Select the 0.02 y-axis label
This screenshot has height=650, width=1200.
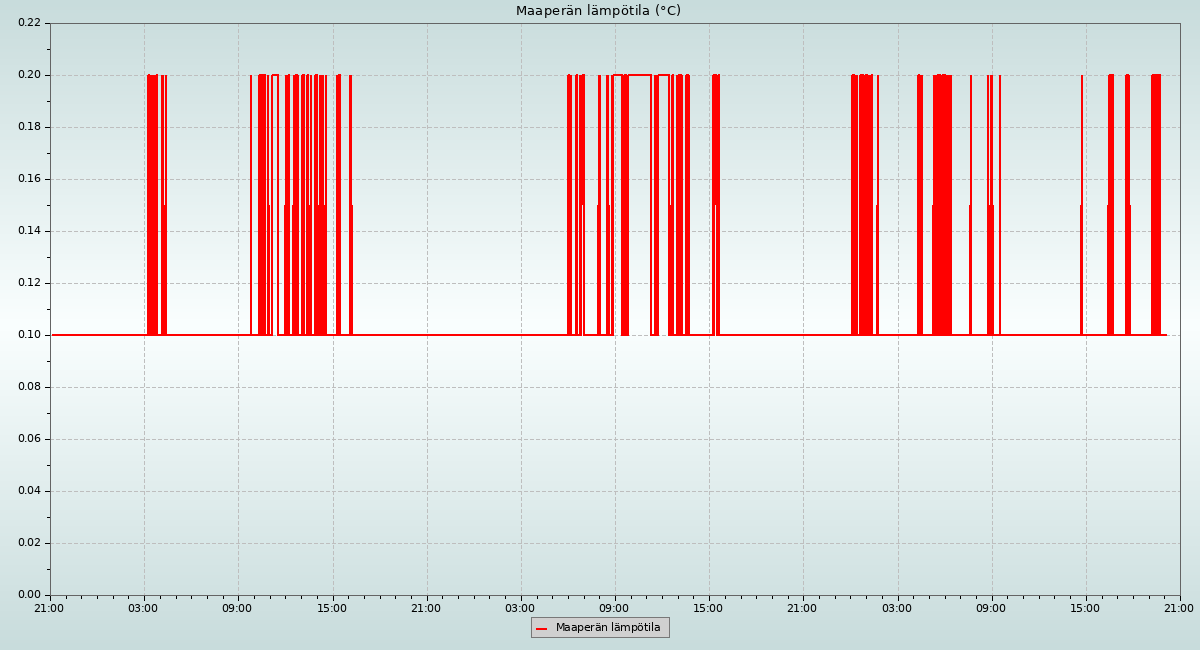[x=29, y=543]
